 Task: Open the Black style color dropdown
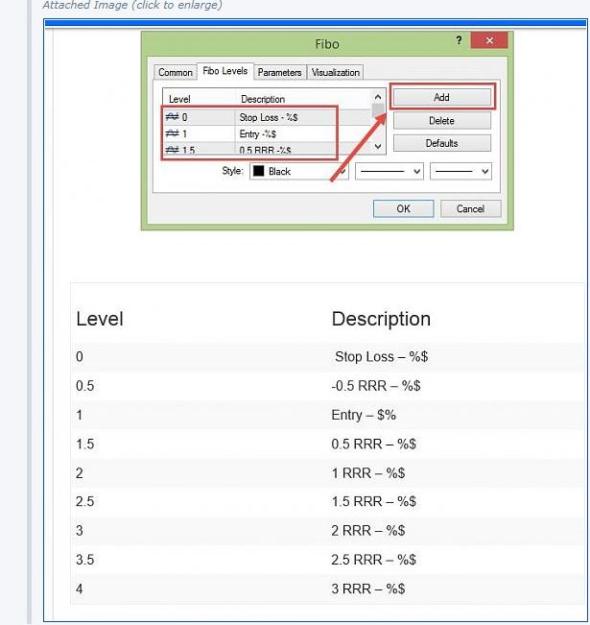pyautogui.click(x=299, y=171)
